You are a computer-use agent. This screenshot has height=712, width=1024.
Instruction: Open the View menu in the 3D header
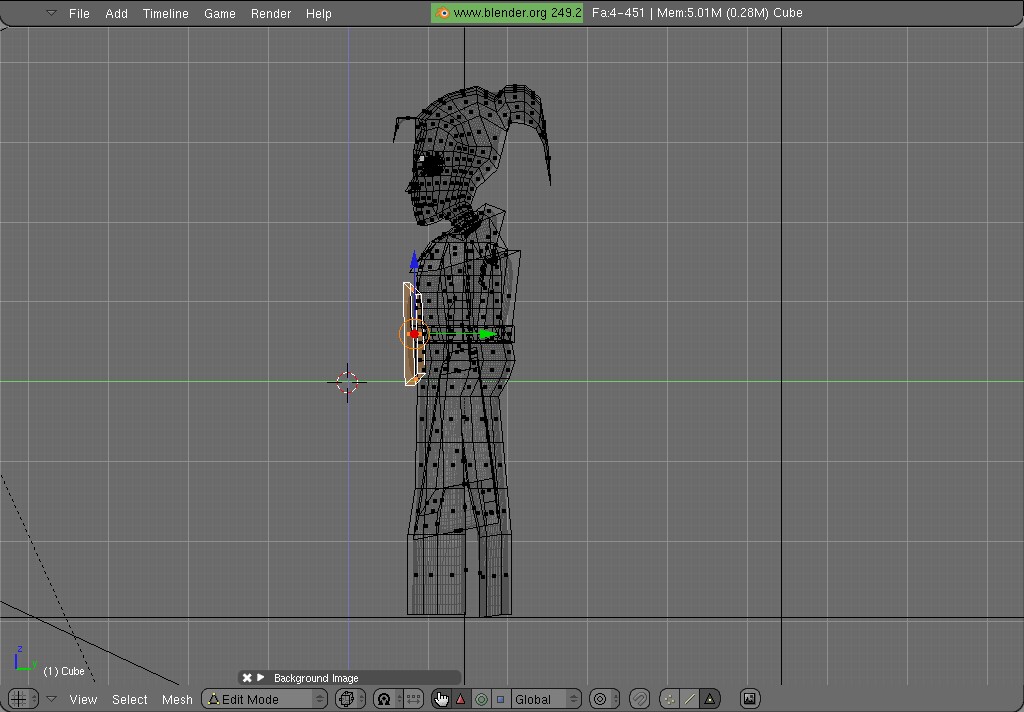click(83, 699)
